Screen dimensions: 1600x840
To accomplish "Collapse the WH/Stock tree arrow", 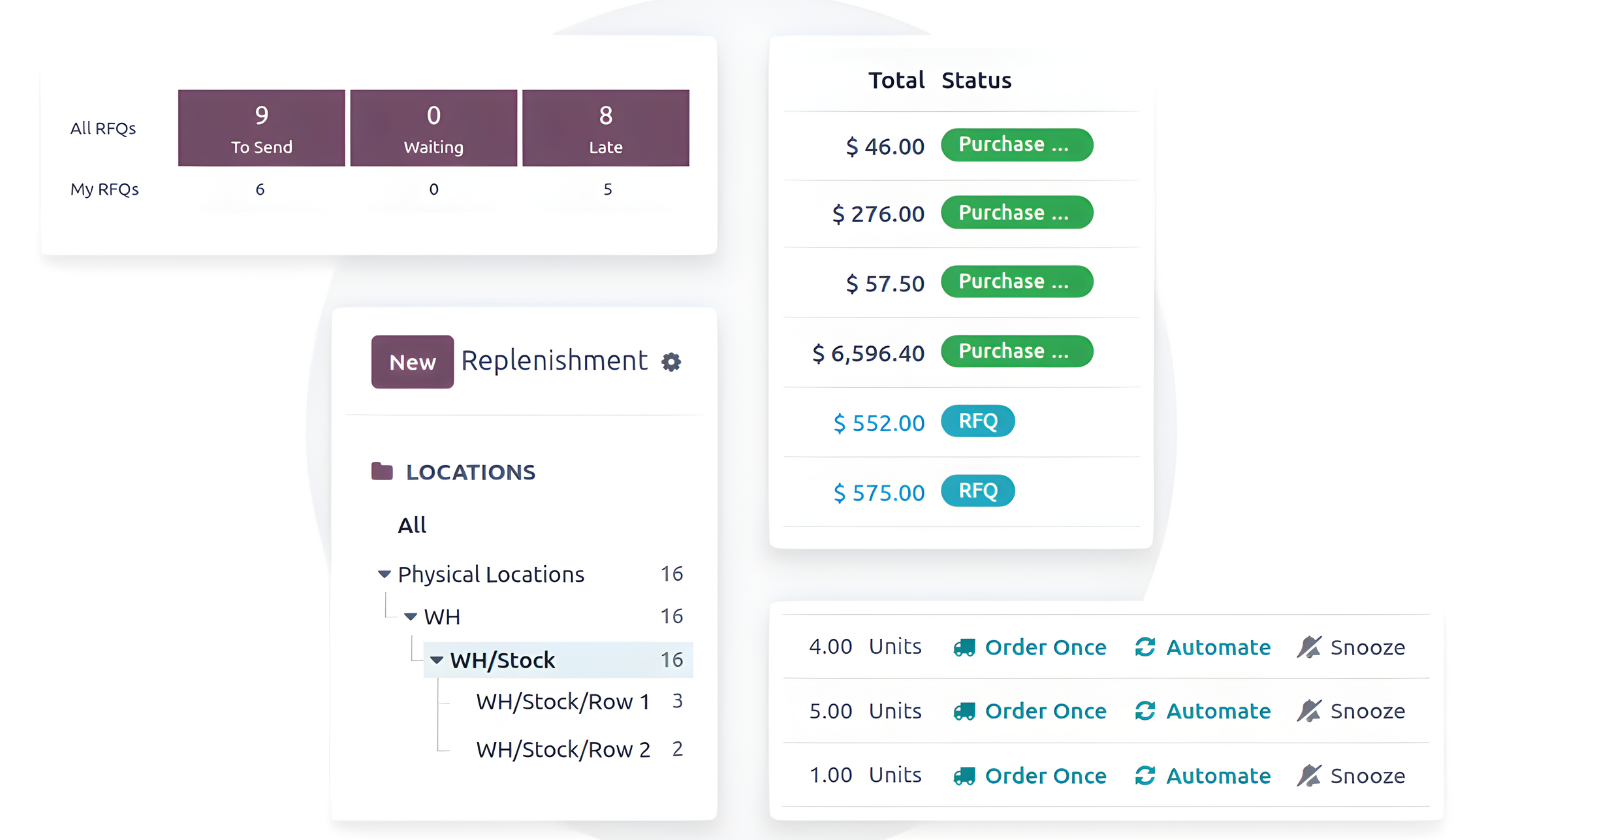I will coord(436,660).
